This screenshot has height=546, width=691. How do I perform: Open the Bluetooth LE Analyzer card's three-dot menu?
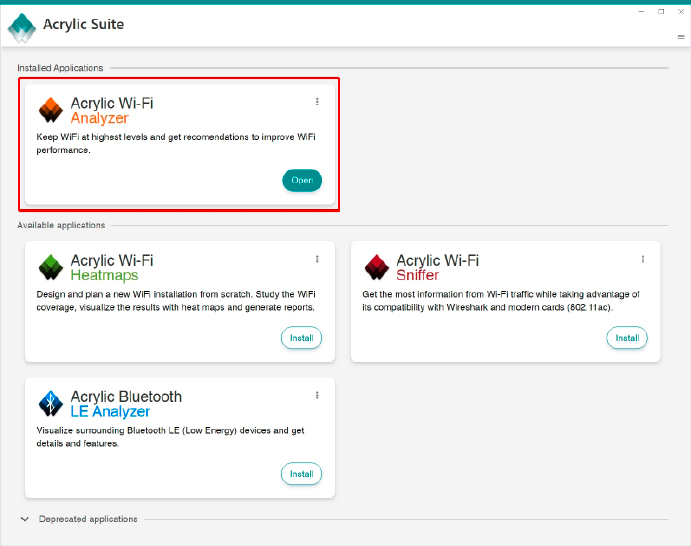[317, 395]
